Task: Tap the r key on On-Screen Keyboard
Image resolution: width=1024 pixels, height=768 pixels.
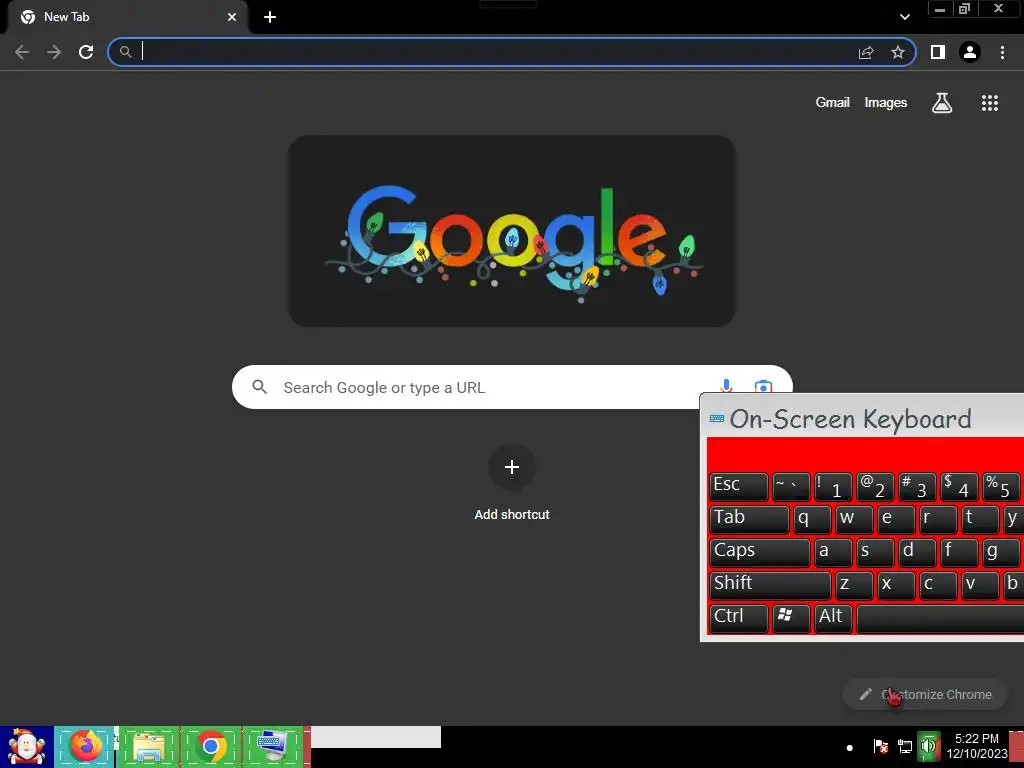Action: tap(938, 519)
